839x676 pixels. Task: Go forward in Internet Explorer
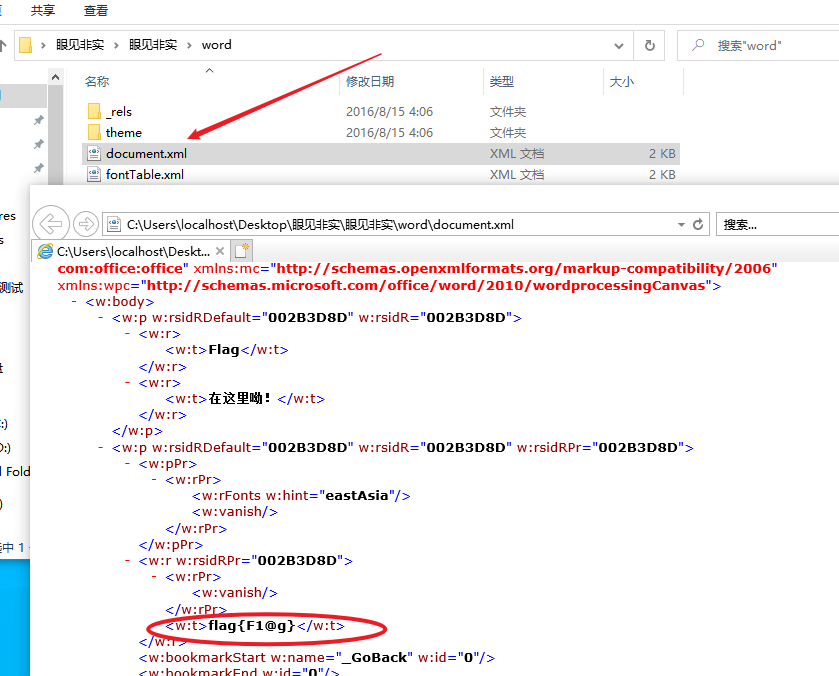[x=86, y=224]
